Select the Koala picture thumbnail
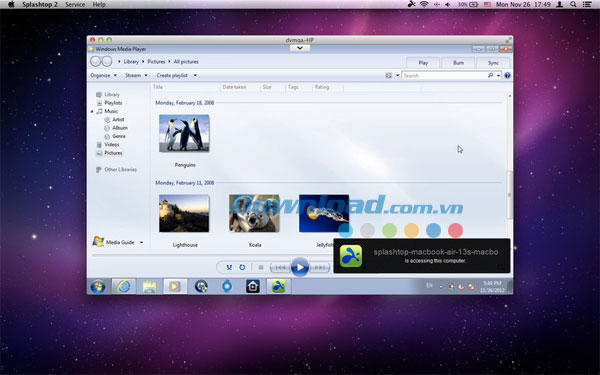 254,214
